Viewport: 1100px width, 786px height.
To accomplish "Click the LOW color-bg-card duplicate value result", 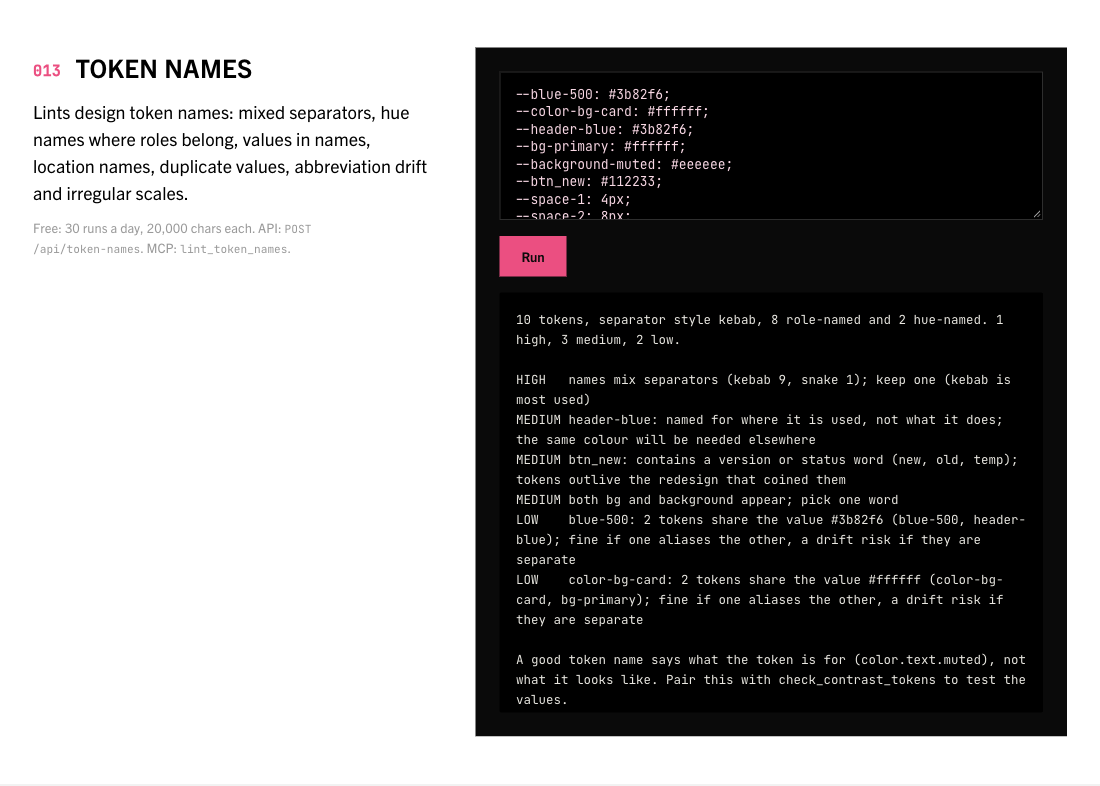I will [760, 600].
